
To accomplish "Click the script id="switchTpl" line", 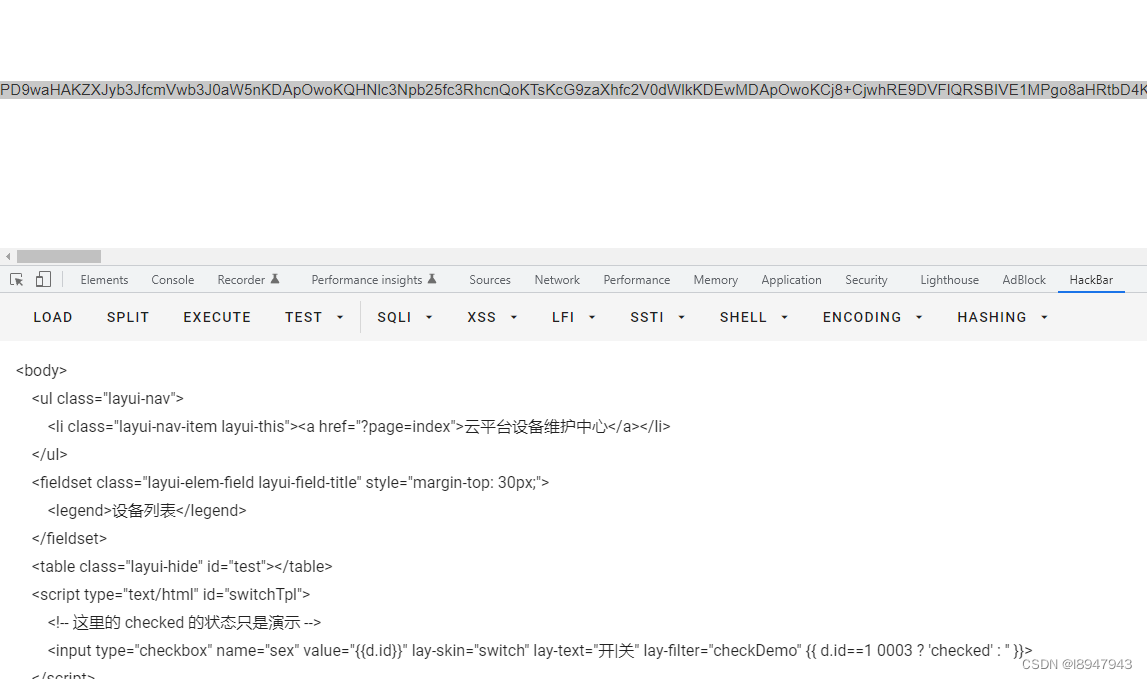I will pyautogui.click(x=171, y=595).
